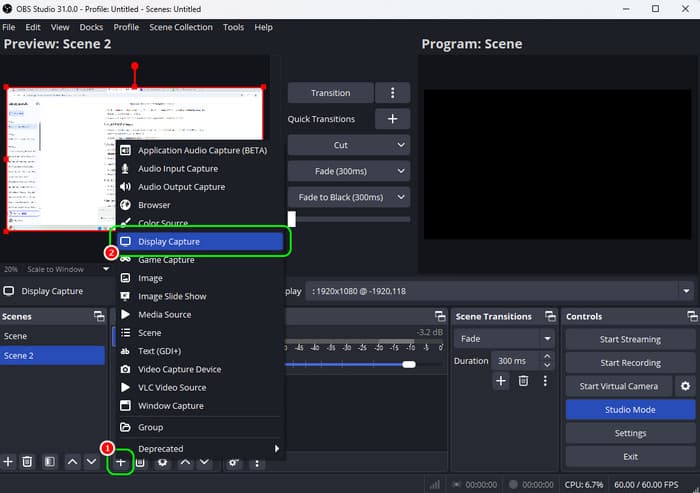Select Application Audio Capture (BETA)
The width and height of the screenshot is (700, 493).
pyautogui.click(x=200, y=150)
